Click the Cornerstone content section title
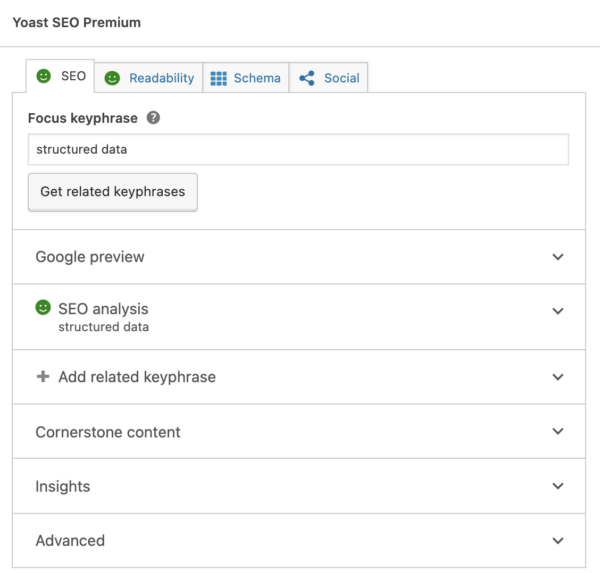 [x=108, y=432]
